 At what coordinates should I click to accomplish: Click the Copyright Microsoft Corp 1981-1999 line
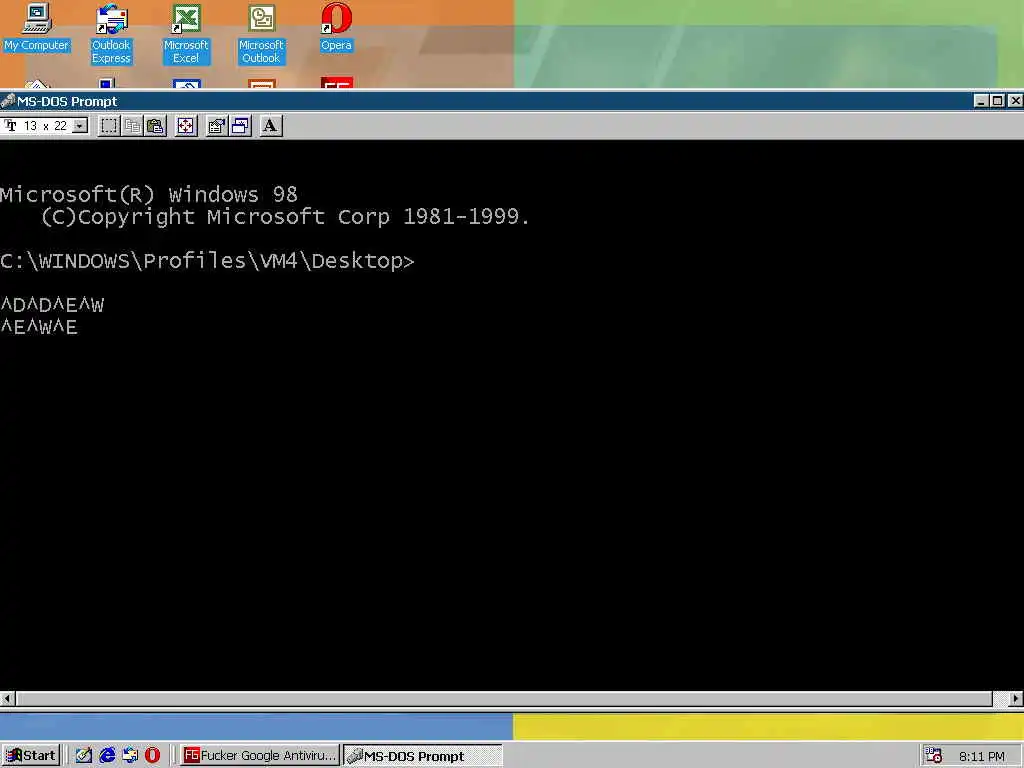(x=285, y=217)
